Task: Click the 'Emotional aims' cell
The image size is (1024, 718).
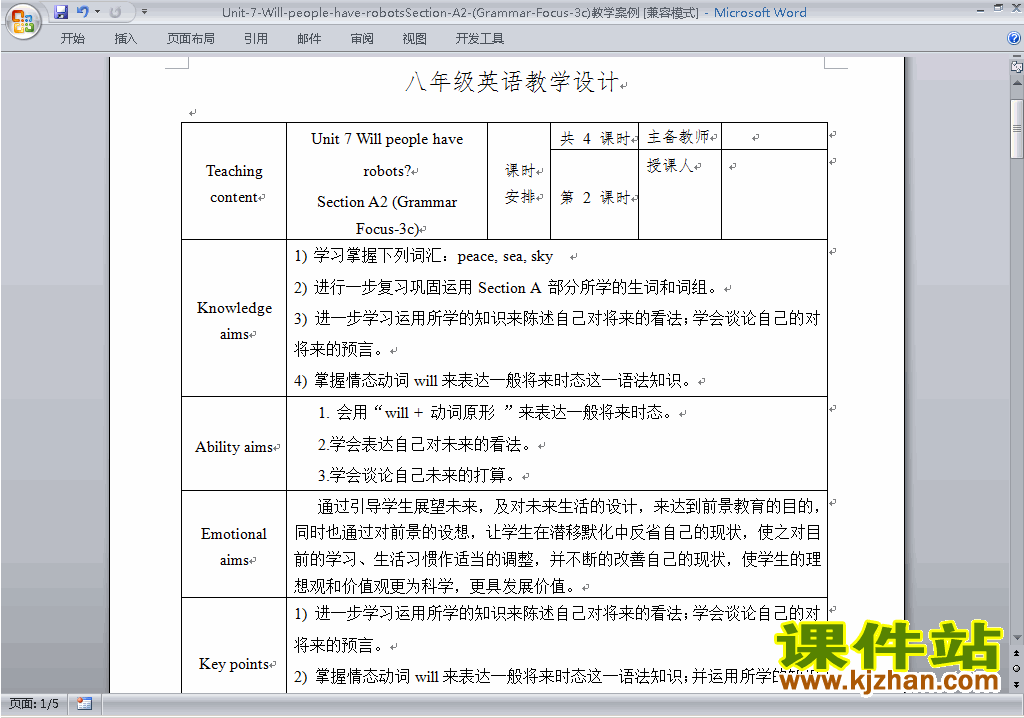Action: (x=234, y=546)
